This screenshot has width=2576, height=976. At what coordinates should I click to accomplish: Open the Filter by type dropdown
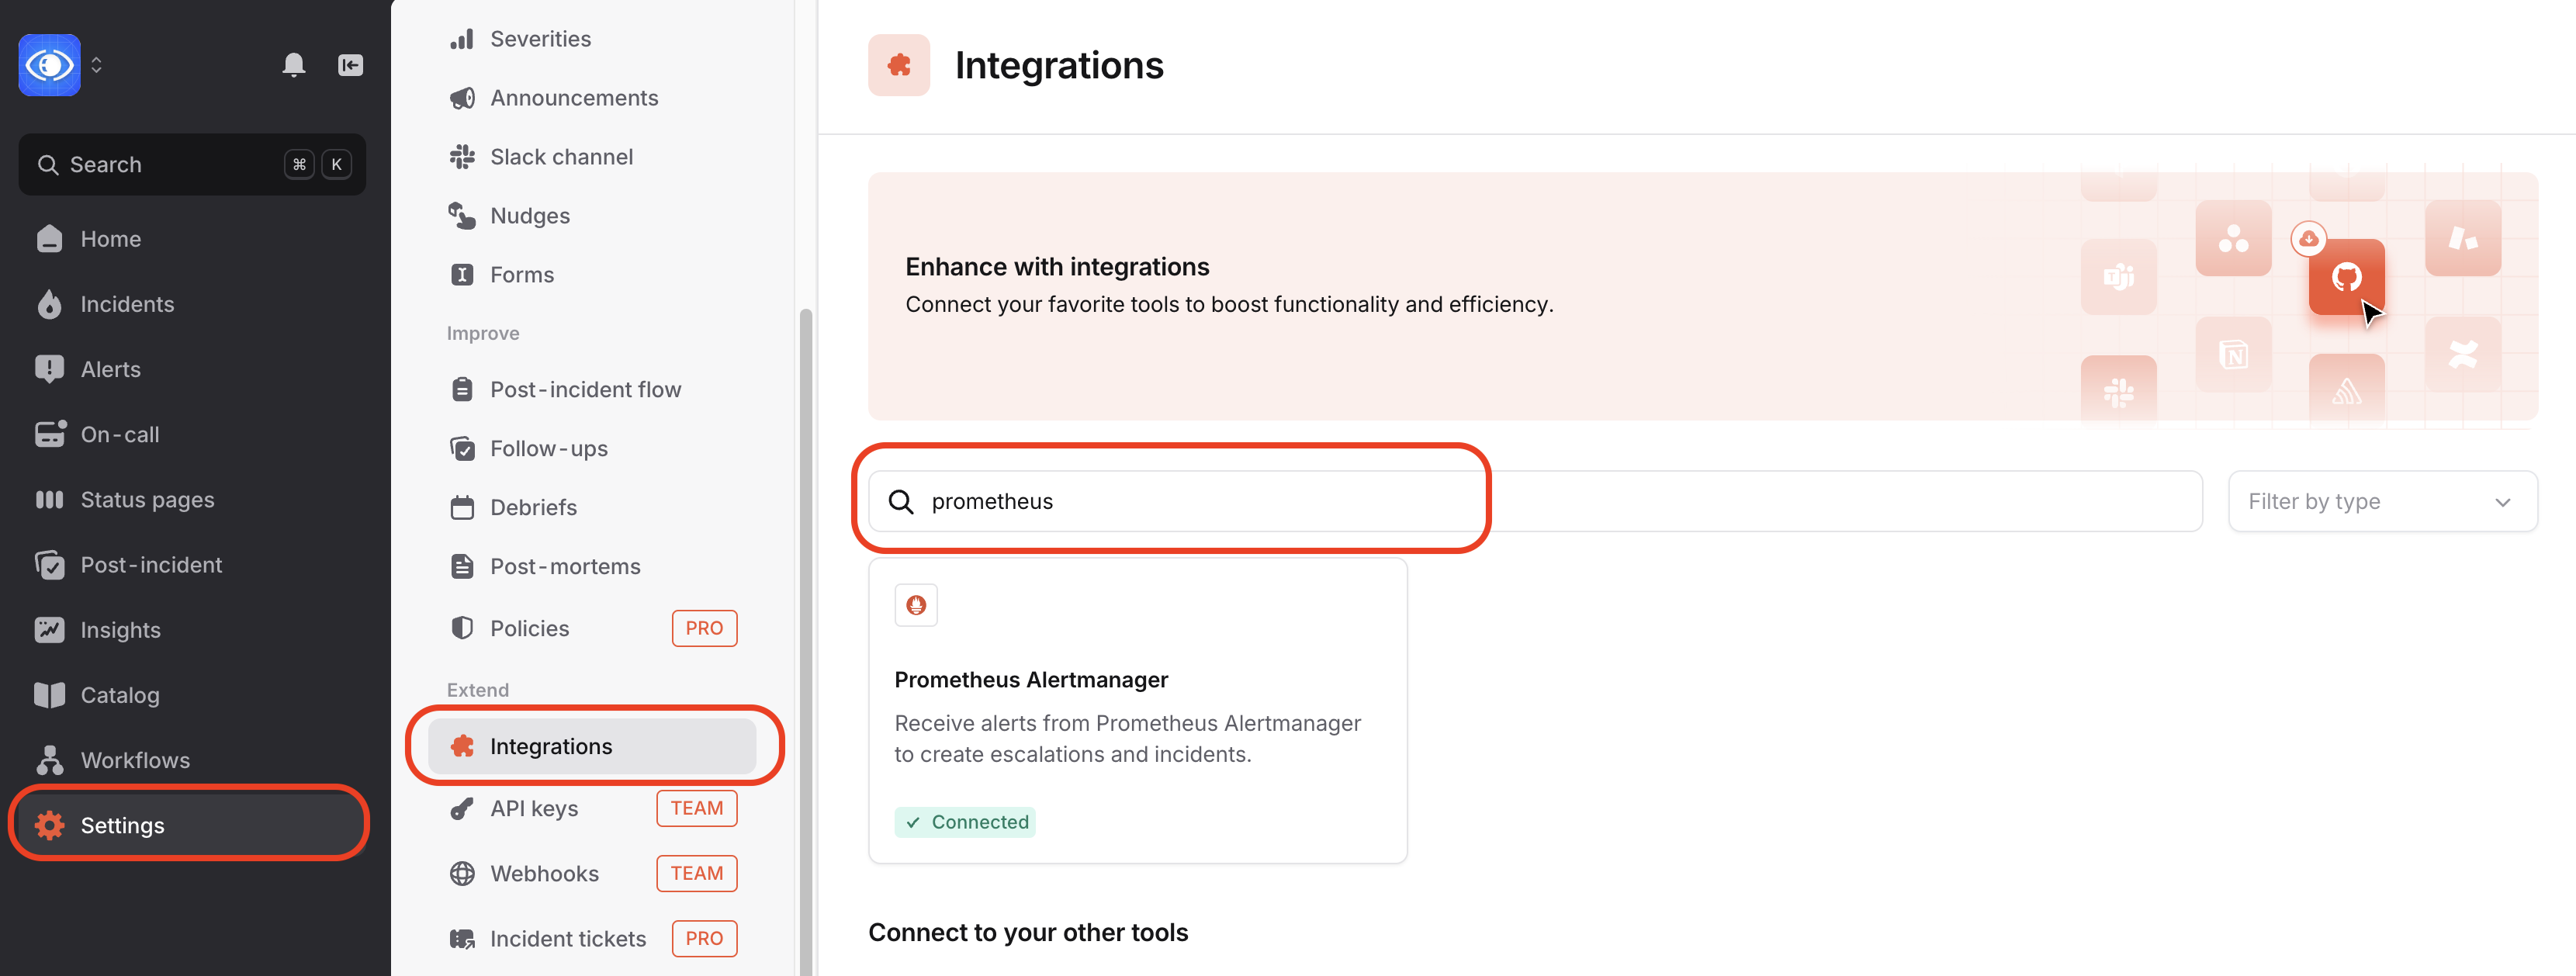point(2382,501)
